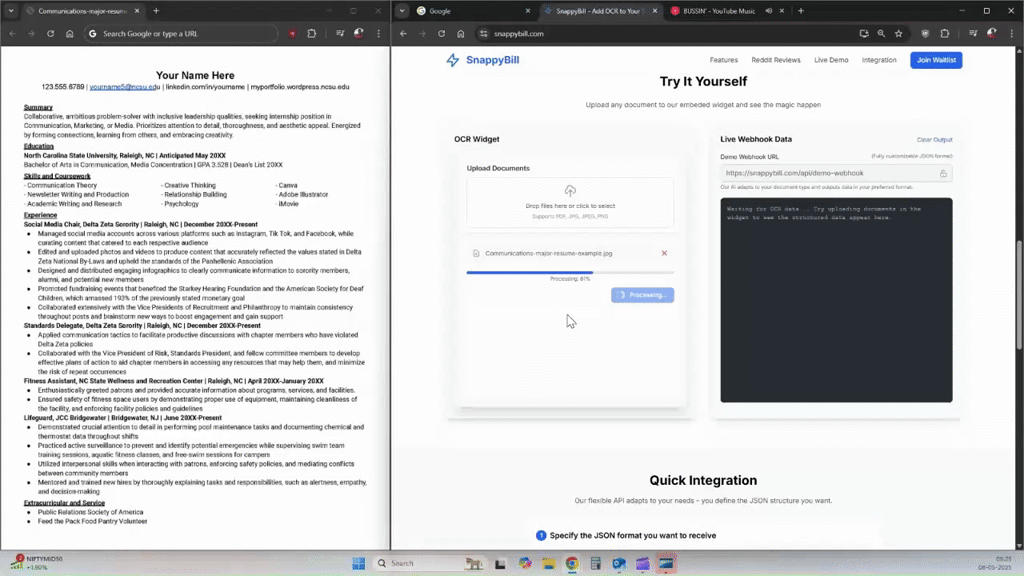Open a new tab in right browser window
This screenshot has height=576, width=1024.
pyautogui.click(x=801, y=11)
